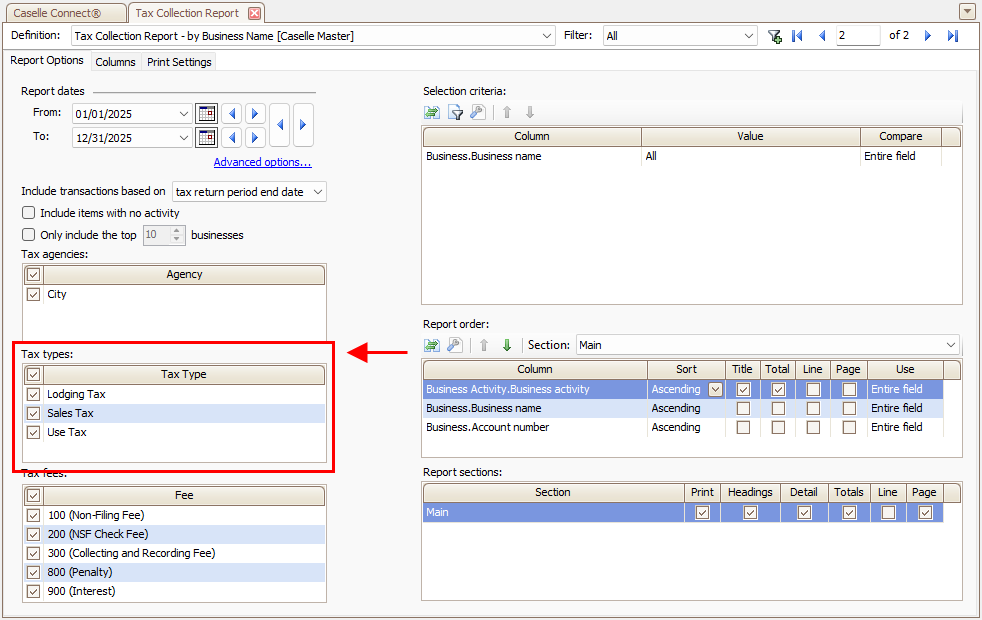
Task: Click the add filter funnel icon
Action: pos(775,36)
